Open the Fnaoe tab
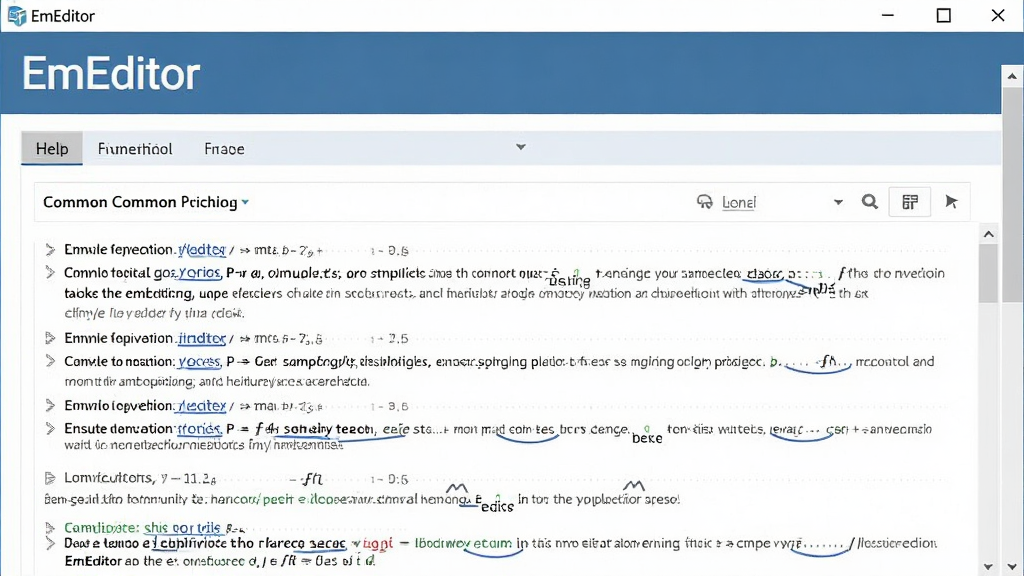The image size is (1024, 576). coord(224,149)
